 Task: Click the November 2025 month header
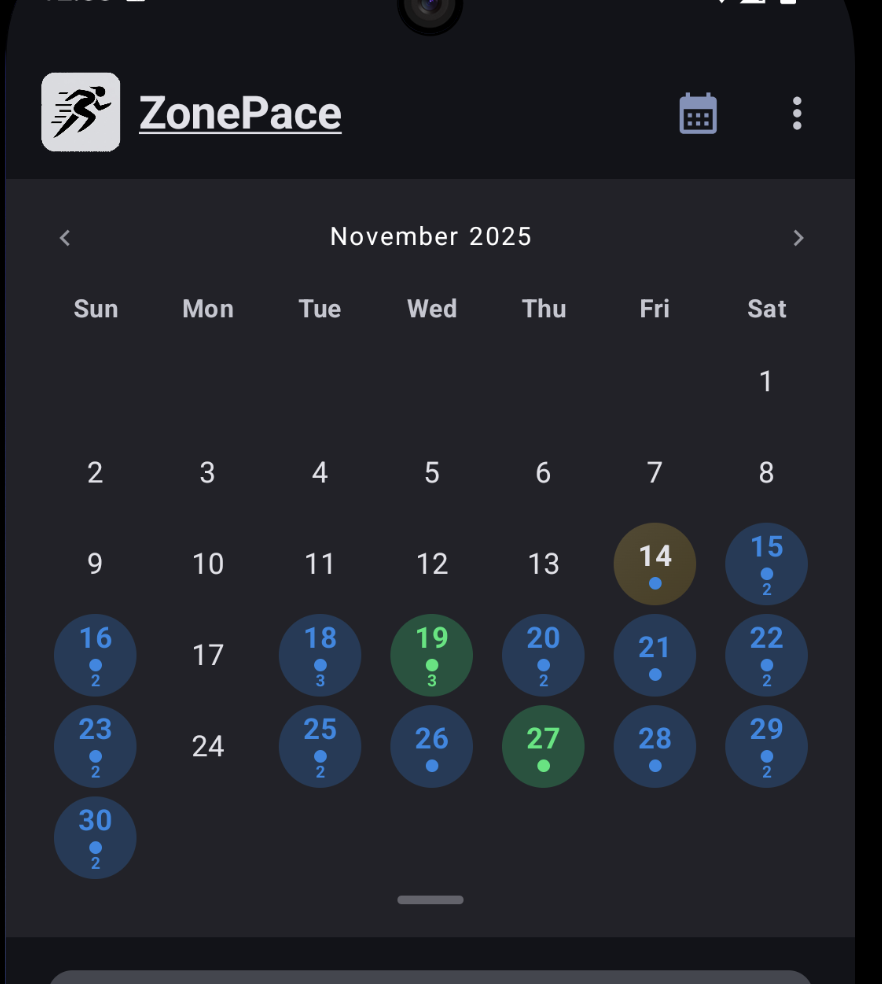[431, 237]
